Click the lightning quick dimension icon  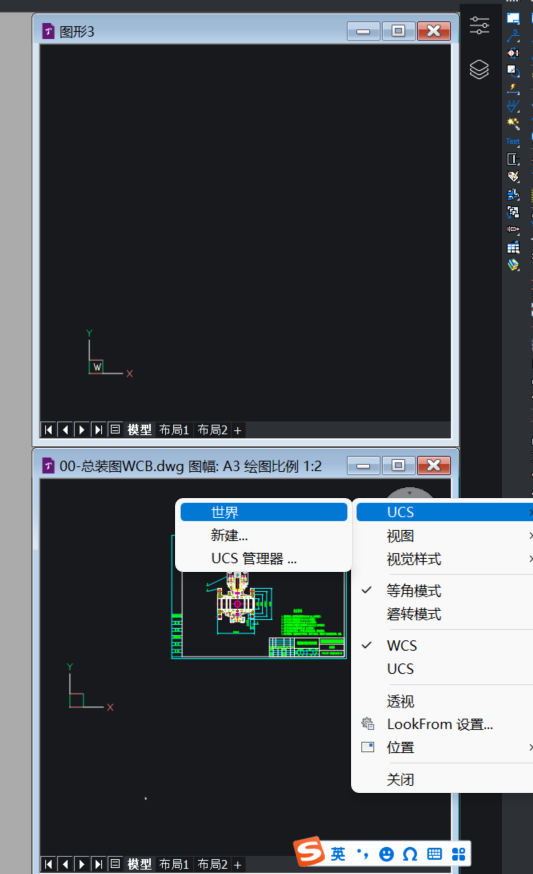tap(513, 89)
